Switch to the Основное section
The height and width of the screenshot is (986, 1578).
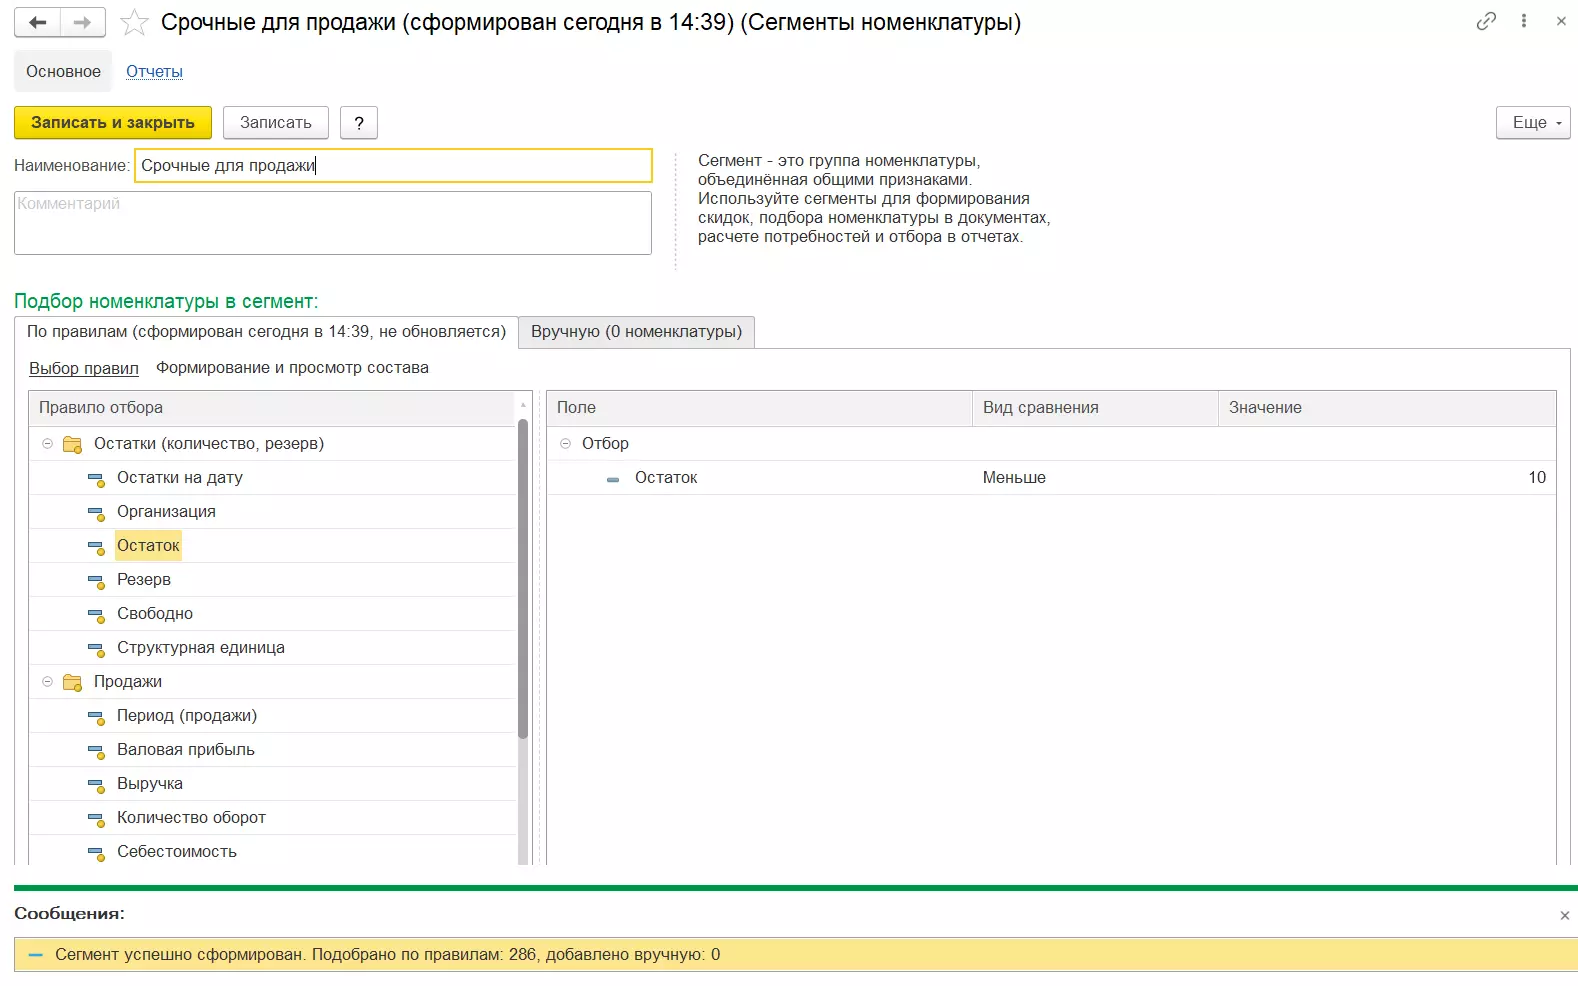click(63, 71)
